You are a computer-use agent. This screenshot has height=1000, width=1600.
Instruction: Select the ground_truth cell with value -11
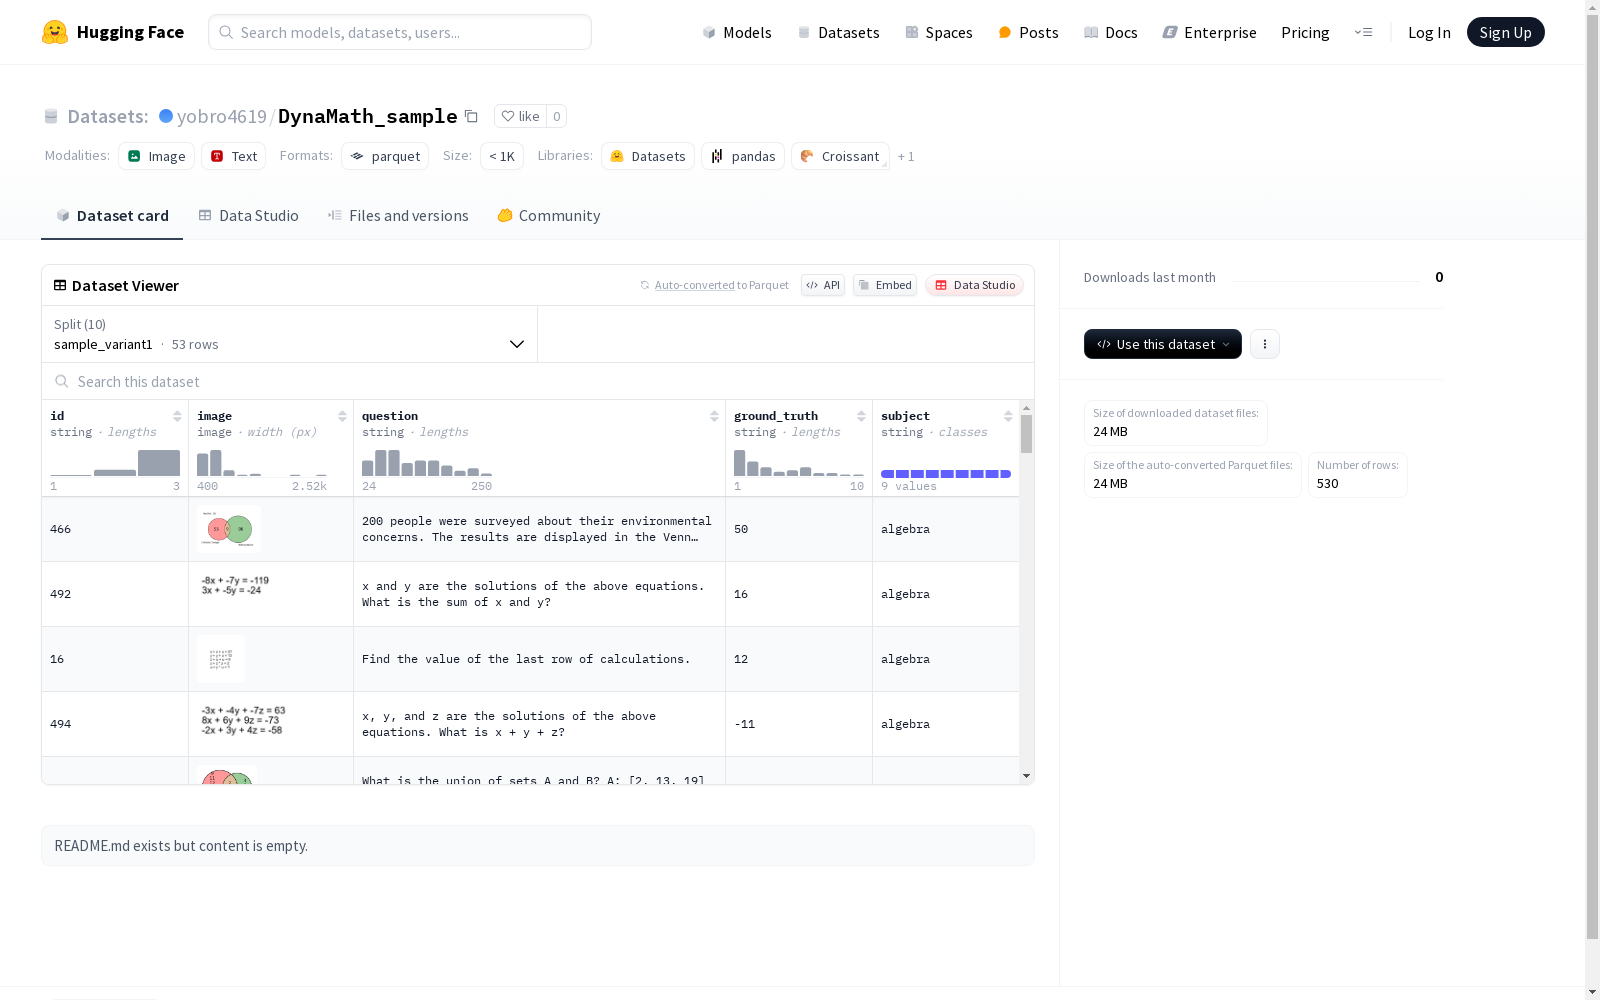[799, 724]
